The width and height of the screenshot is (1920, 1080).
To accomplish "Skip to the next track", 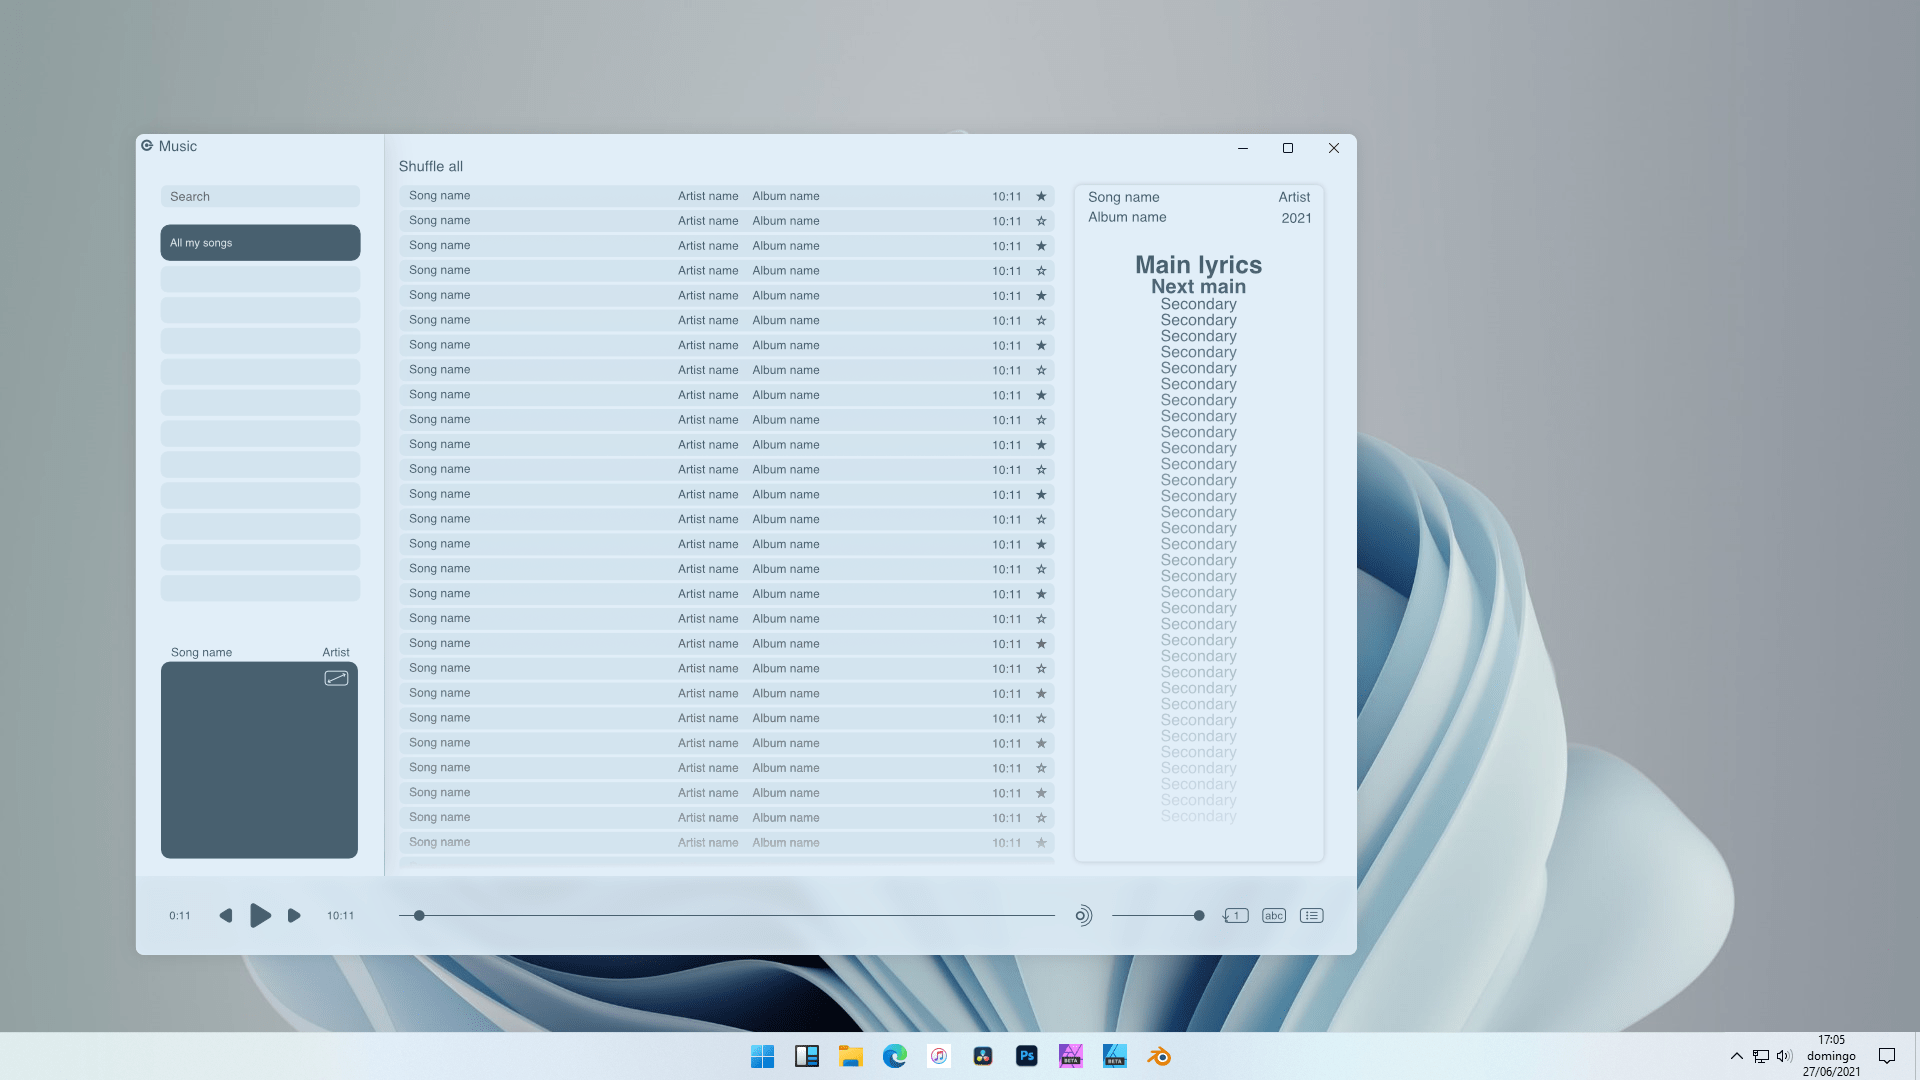I will pyautogui.click(x=294, y=915).
